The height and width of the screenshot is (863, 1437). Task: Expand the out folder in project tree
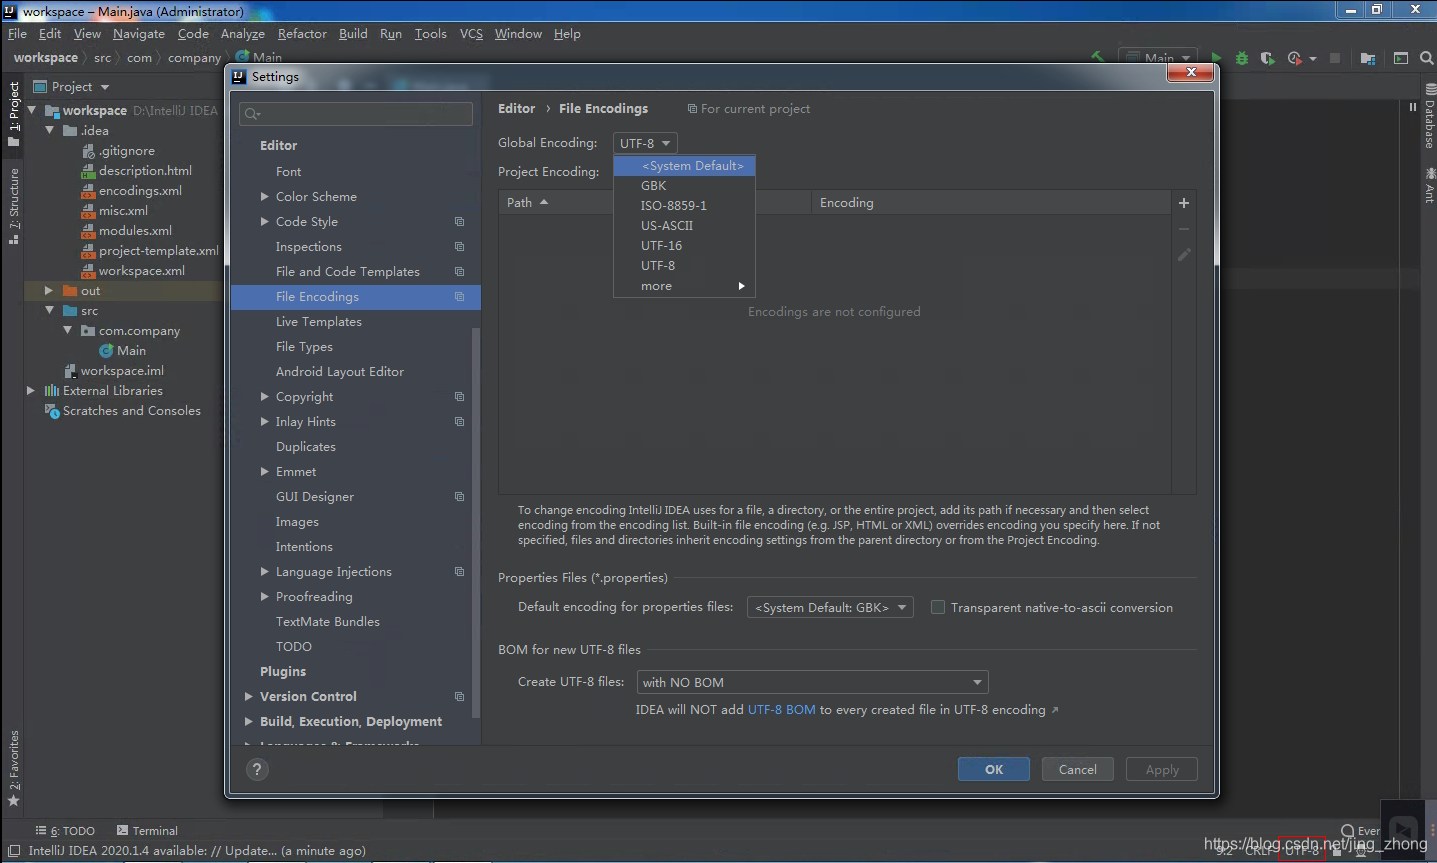coord(49,291)
